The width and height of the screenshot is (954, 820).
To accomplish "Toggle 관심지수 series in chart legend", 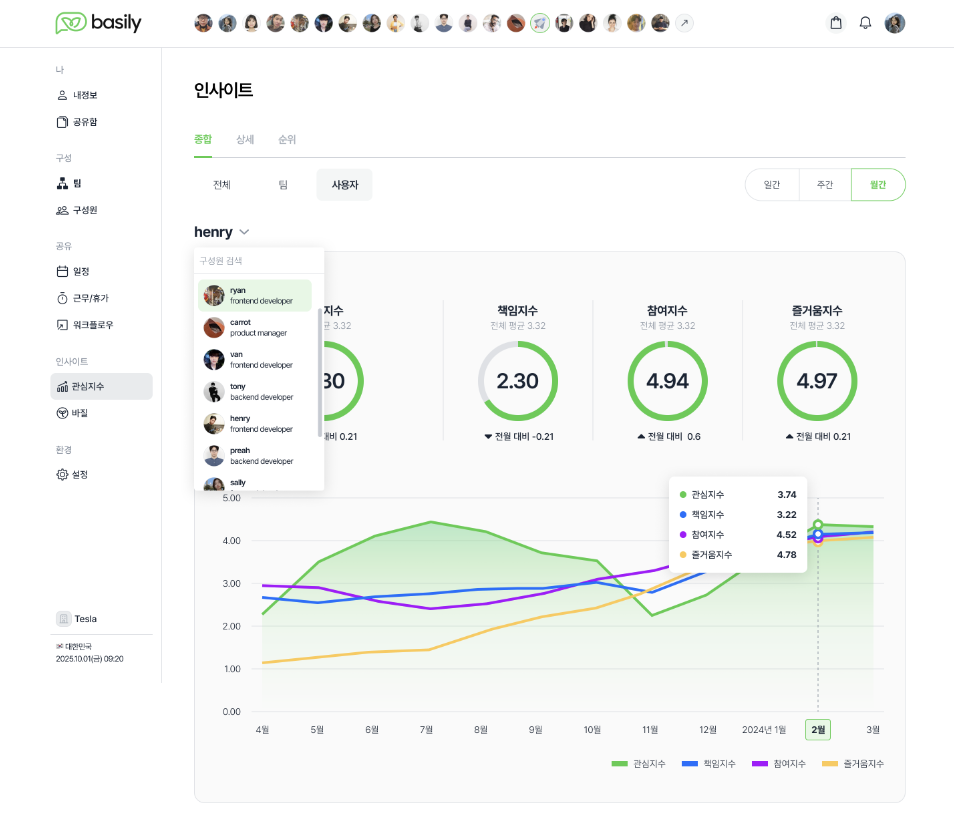I will point(638,764).
